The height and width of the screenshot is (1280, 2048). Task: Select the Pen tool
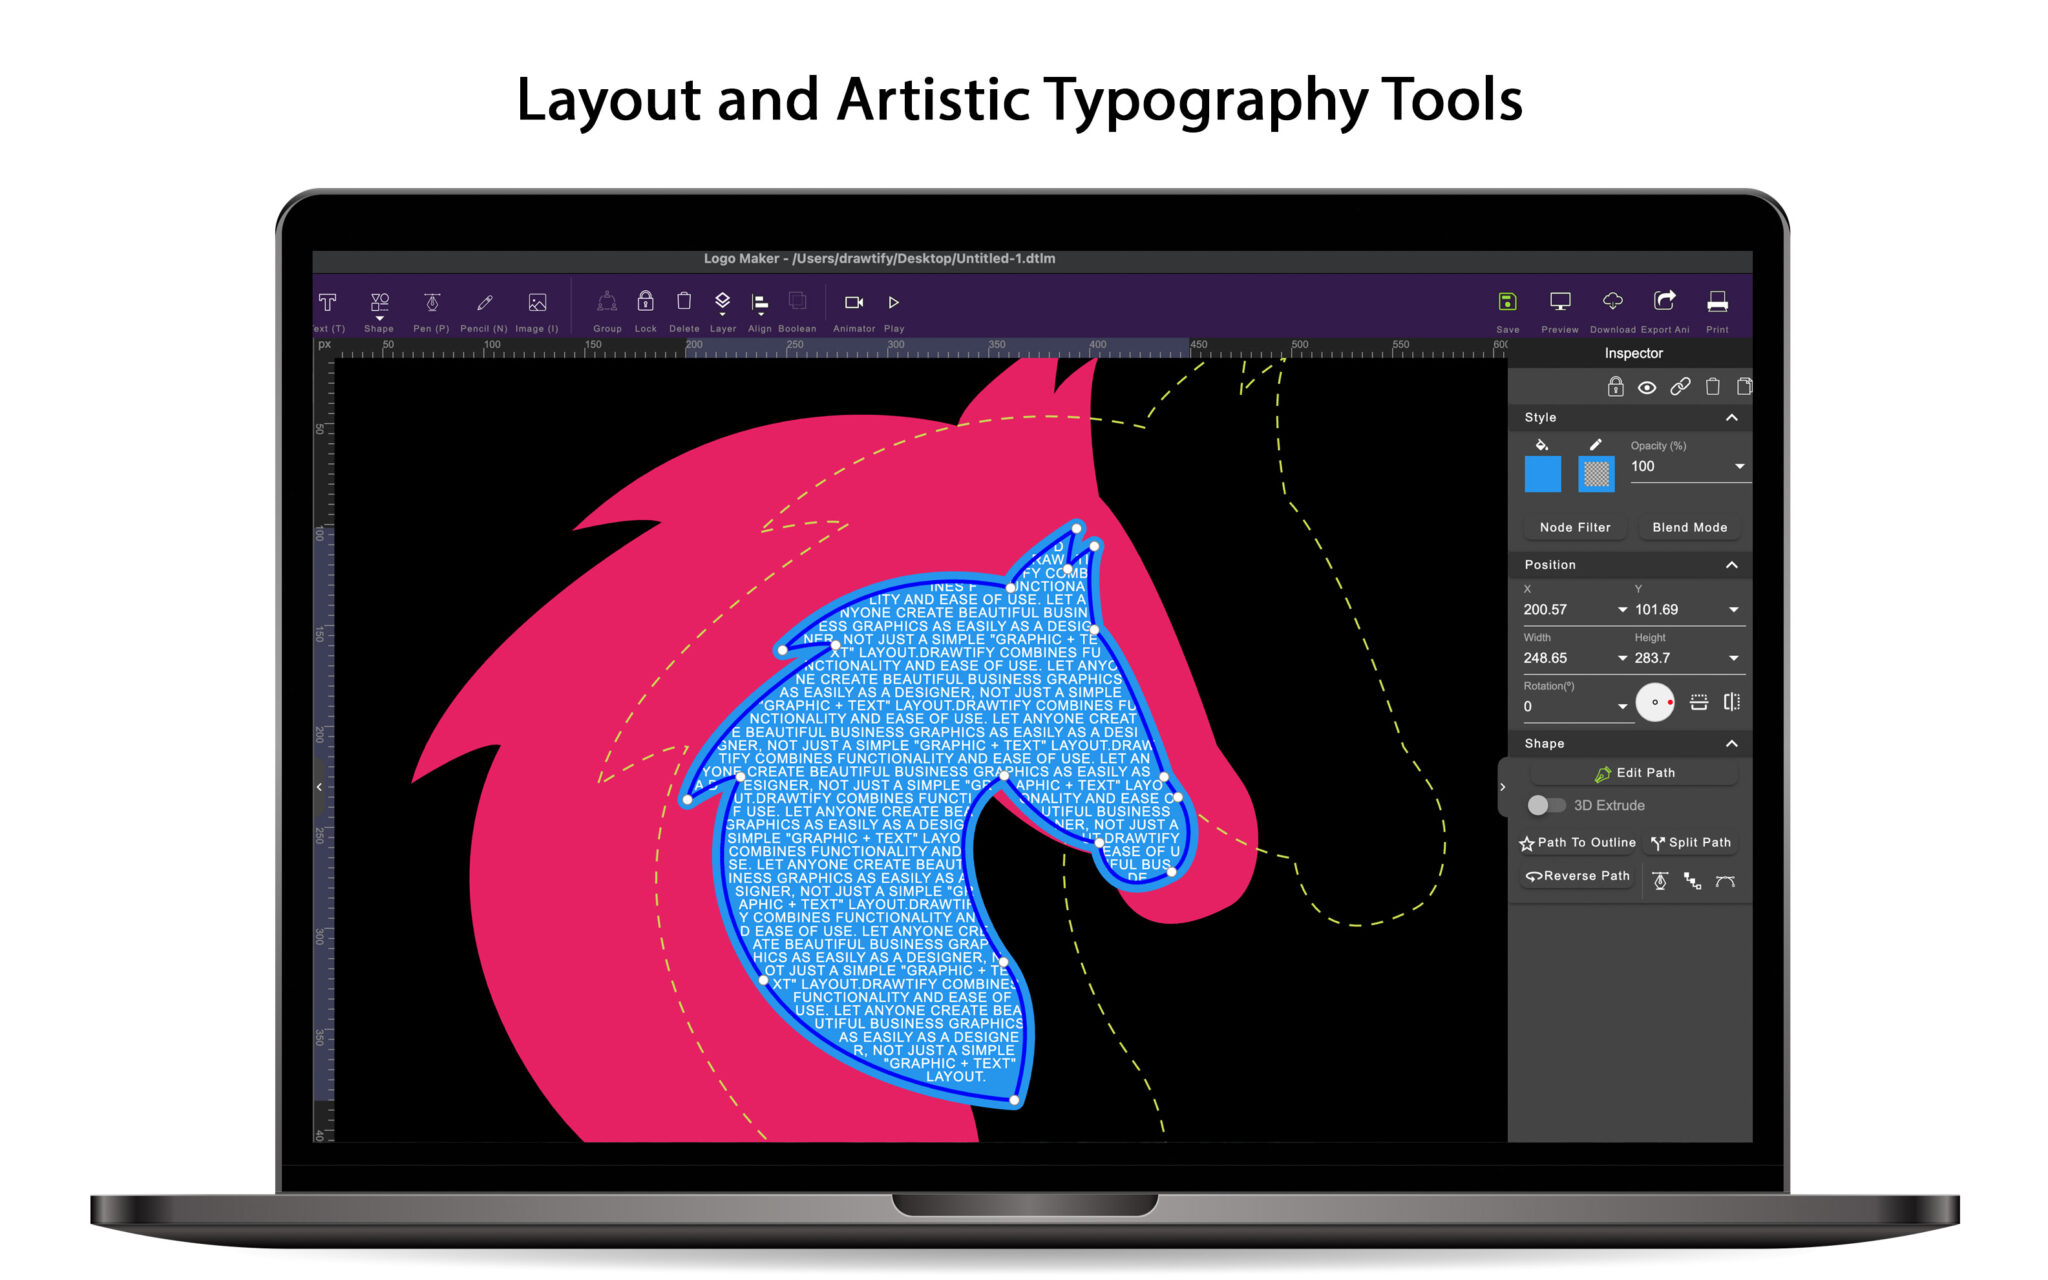pyautogui.click(x=430, y=303)
